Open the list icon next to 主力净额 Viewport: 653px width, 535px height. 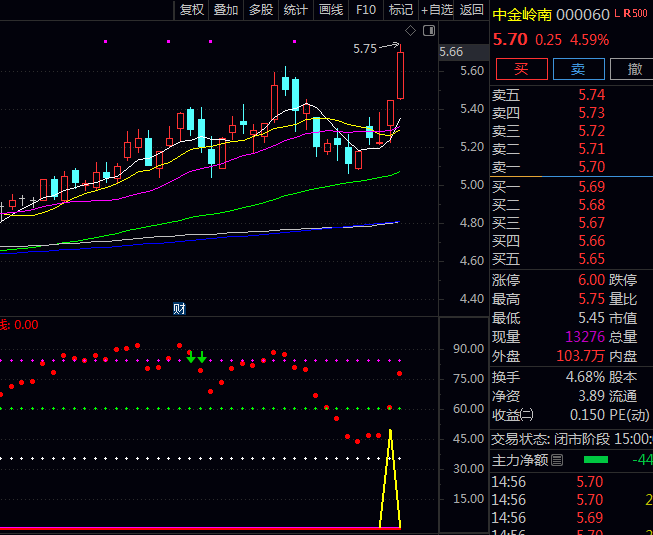[558, 460]
